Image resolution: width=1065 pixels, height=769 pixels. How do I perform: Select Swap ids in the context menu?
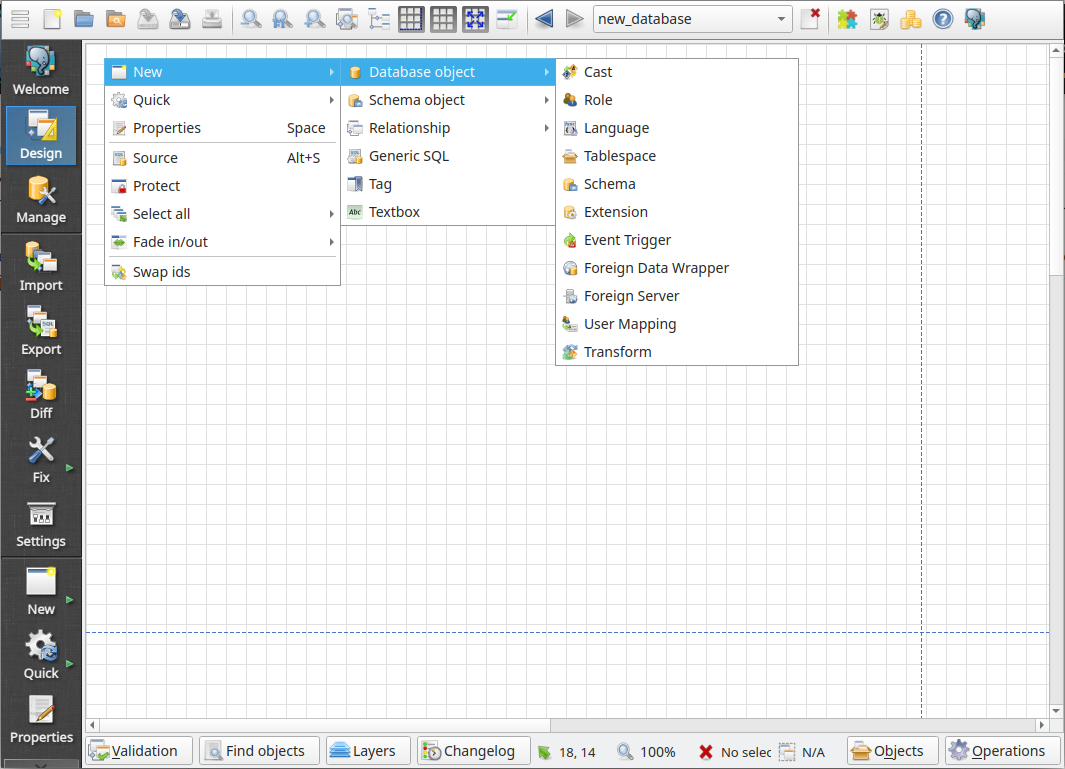(222, 272)
